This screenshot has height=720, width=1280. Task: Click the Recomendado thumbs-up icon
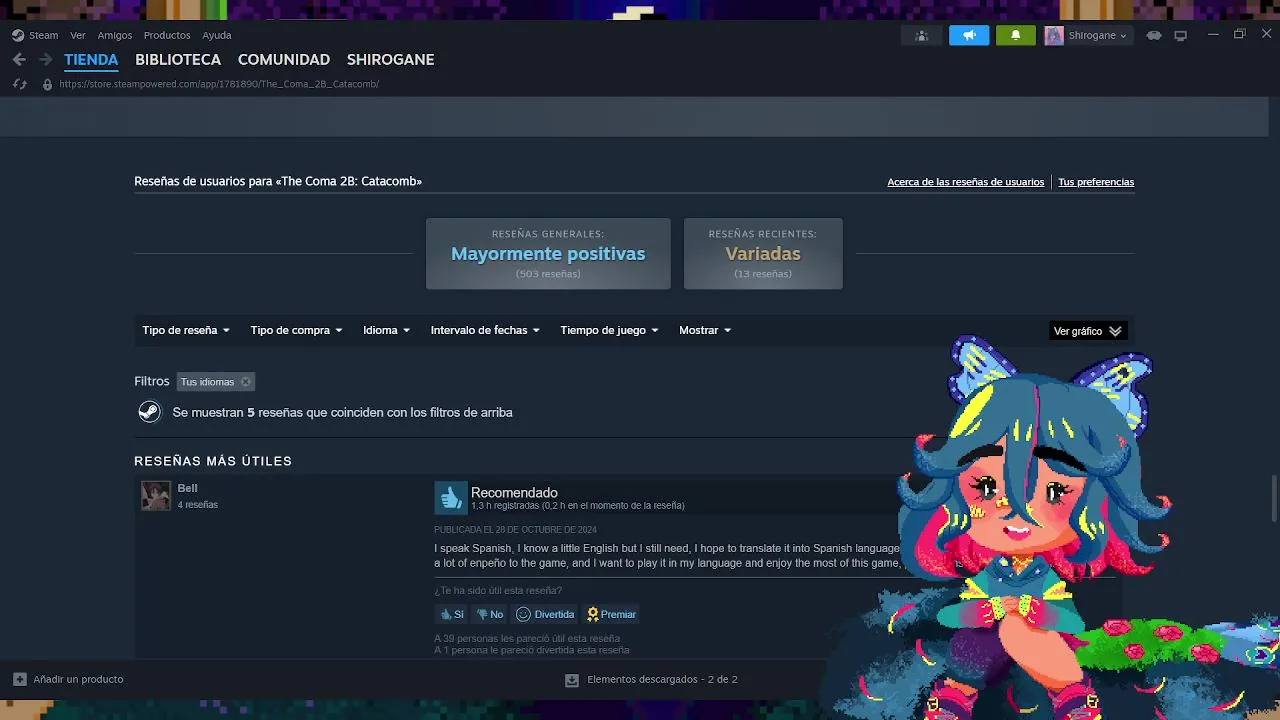point(451,497)
